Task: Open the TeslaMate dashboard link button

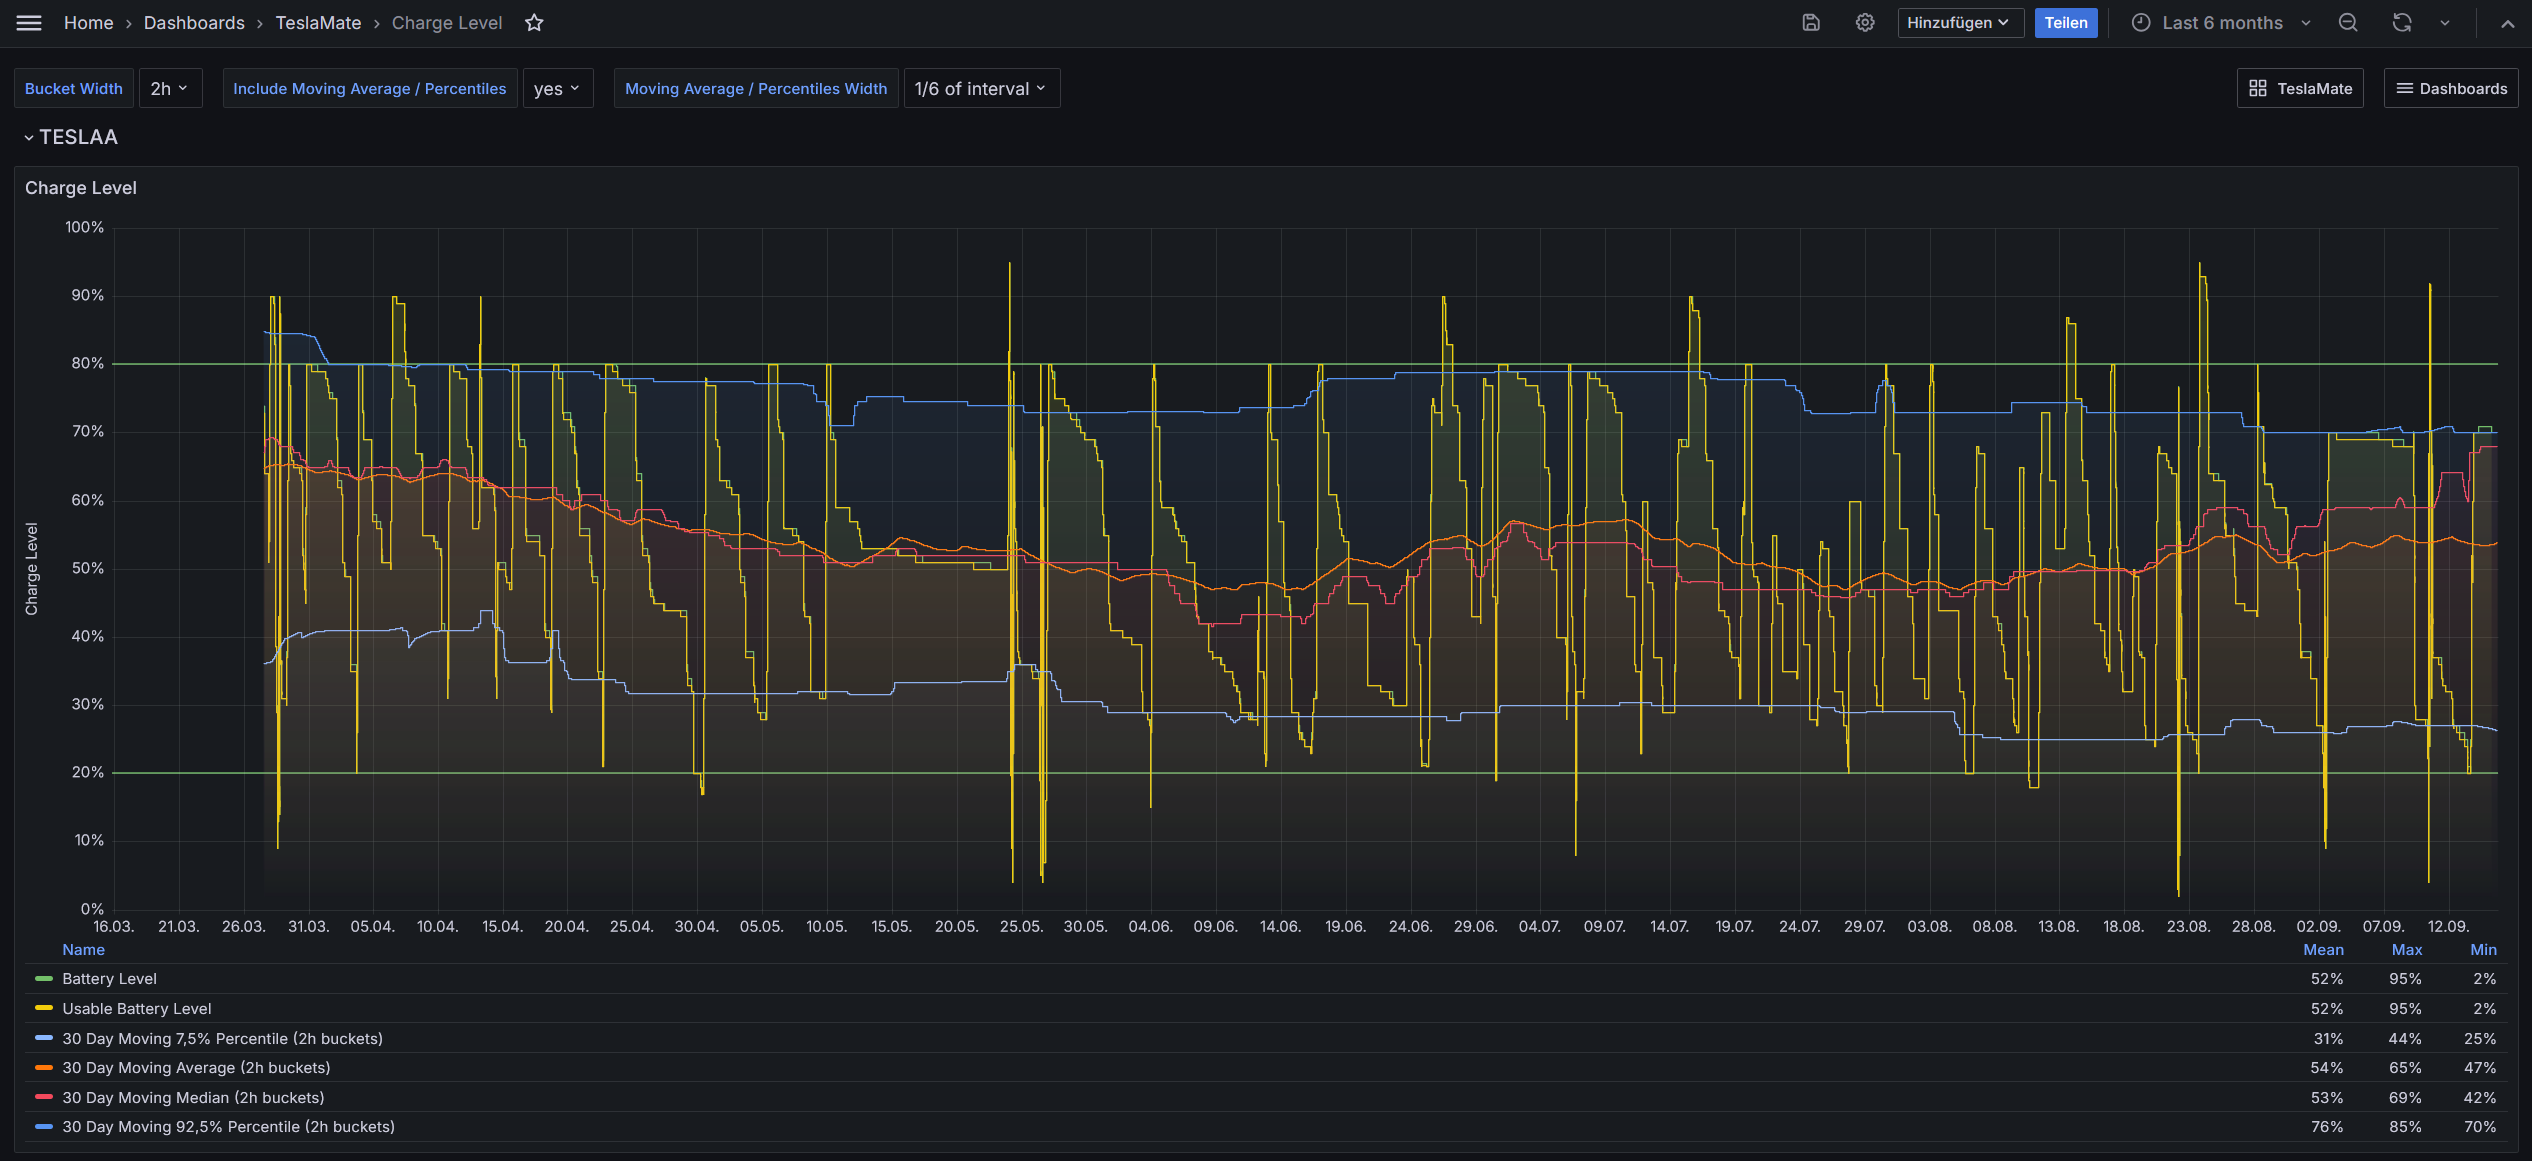Action: (x=2299, y=88)
